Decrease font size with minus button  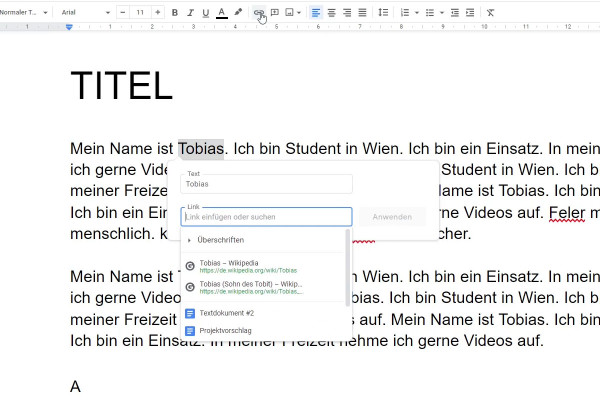tap(122, 13)
